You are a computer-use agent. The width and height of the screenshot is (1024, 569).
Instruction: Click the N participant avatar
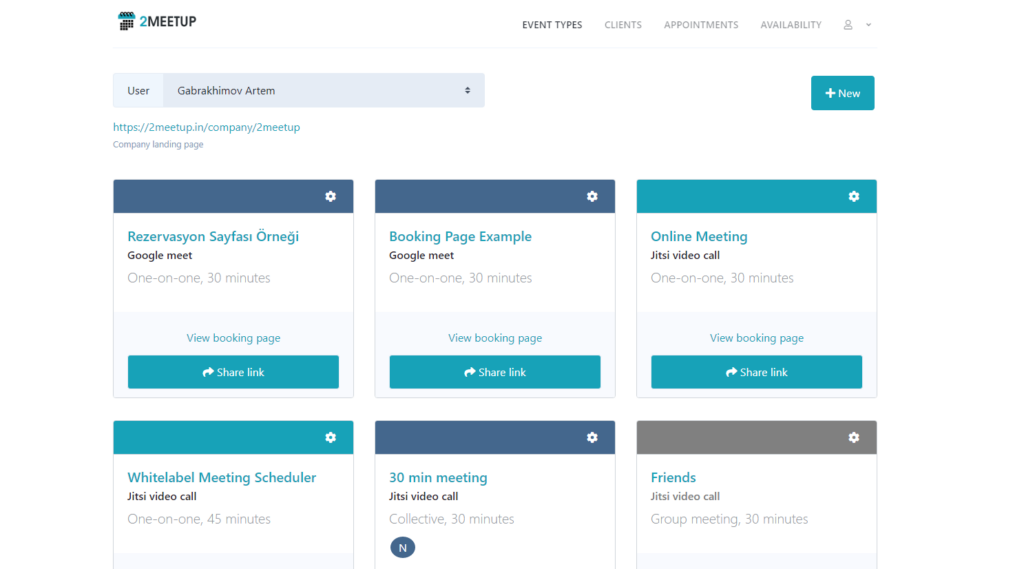(402, 547)
